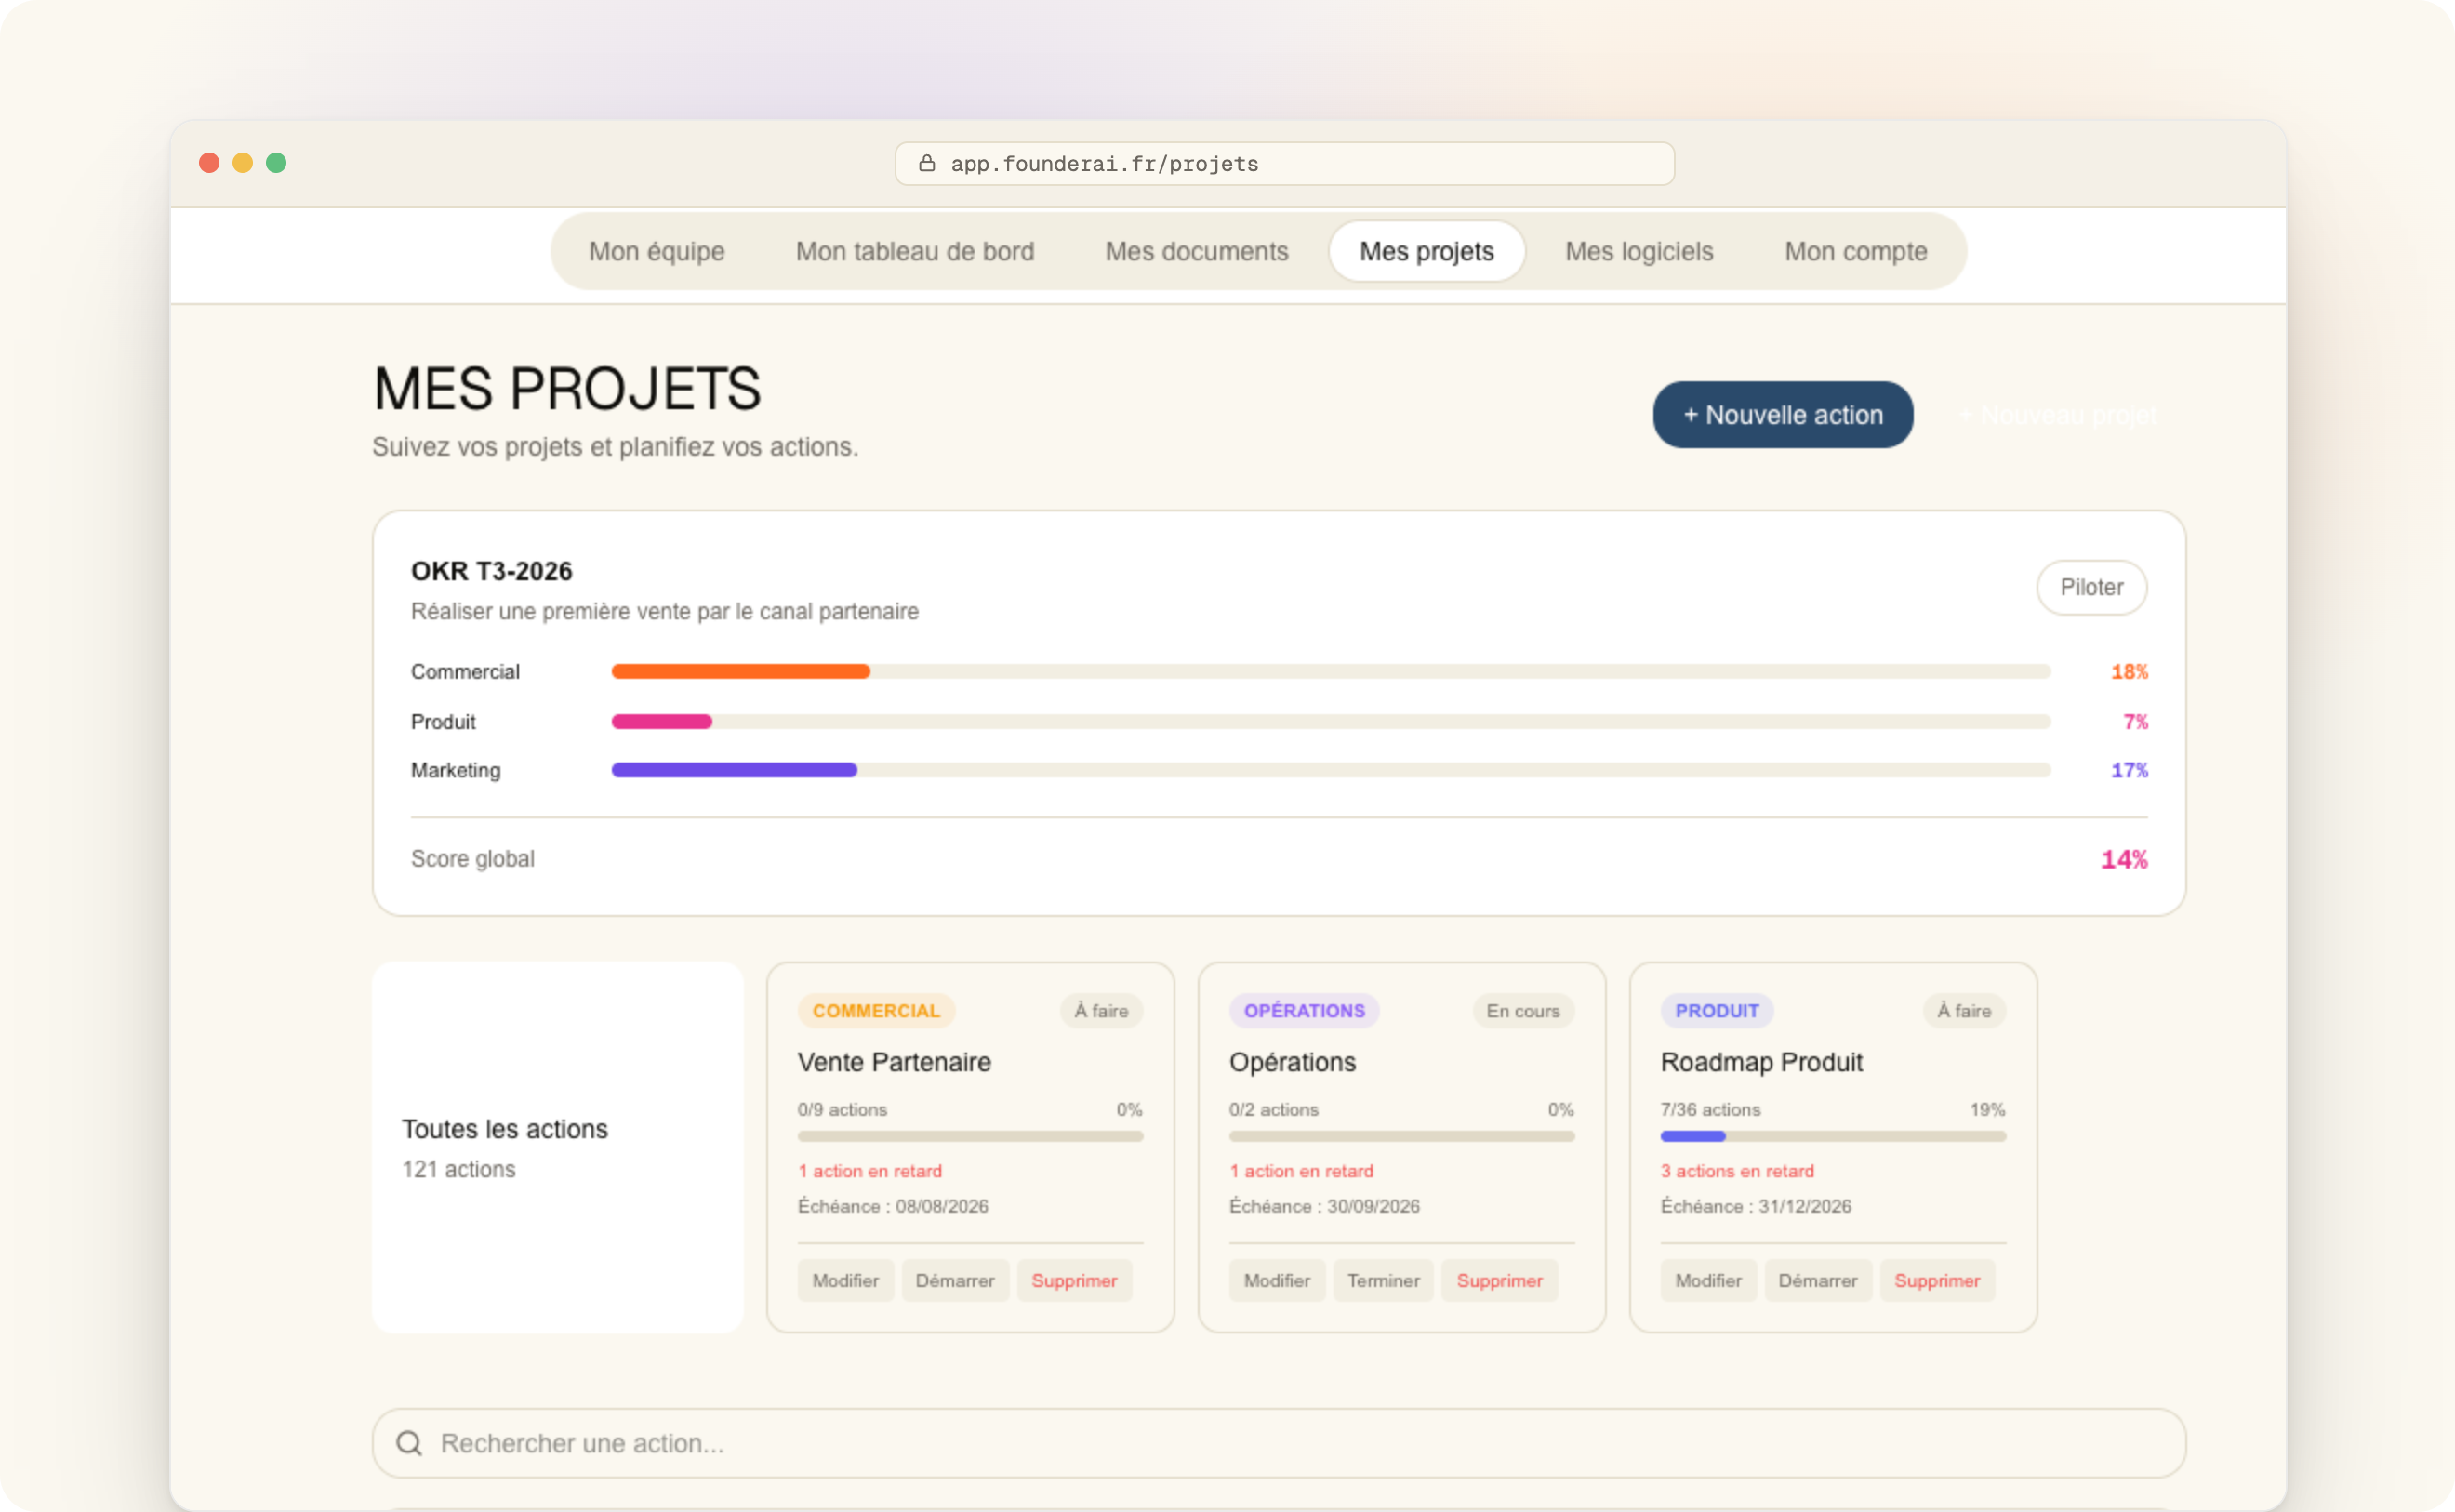Minimize the window with yellow button
The height and width of the screenshot is (1512, 2455).
pos(242,163)
